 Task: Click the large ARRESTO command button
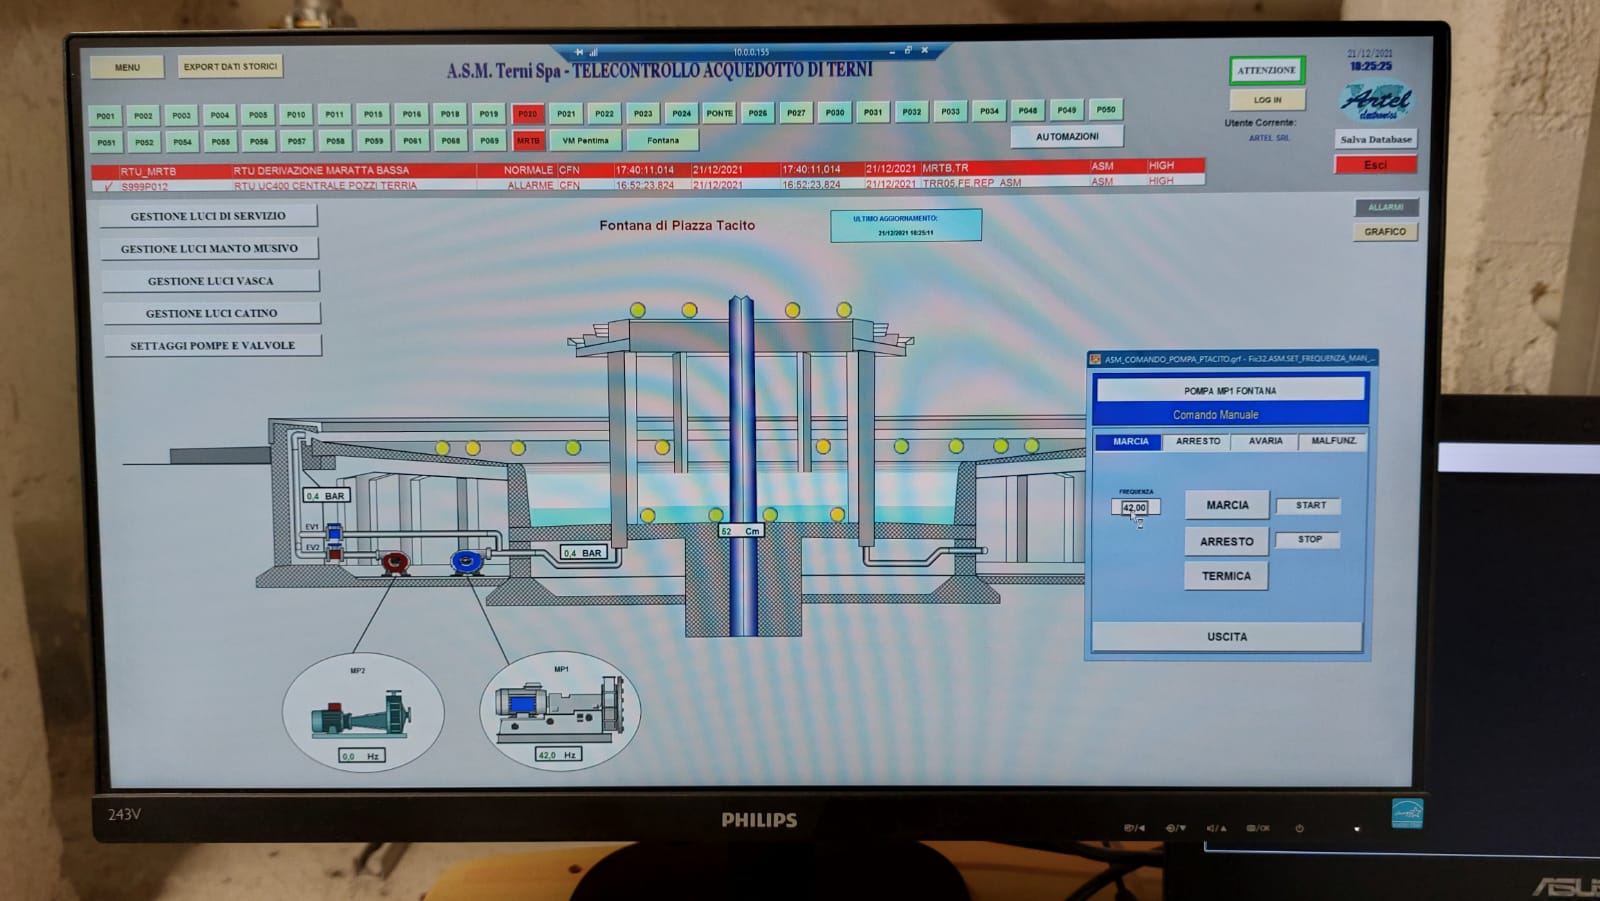point(1227,541)
